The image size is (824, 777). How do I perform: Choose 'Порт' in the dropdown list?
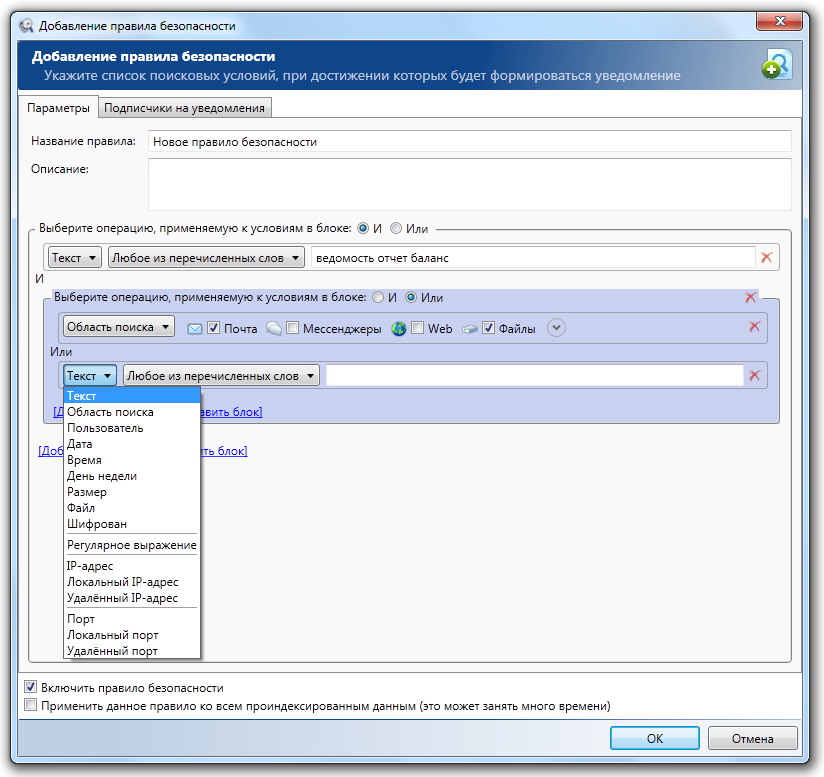(132, 619)
